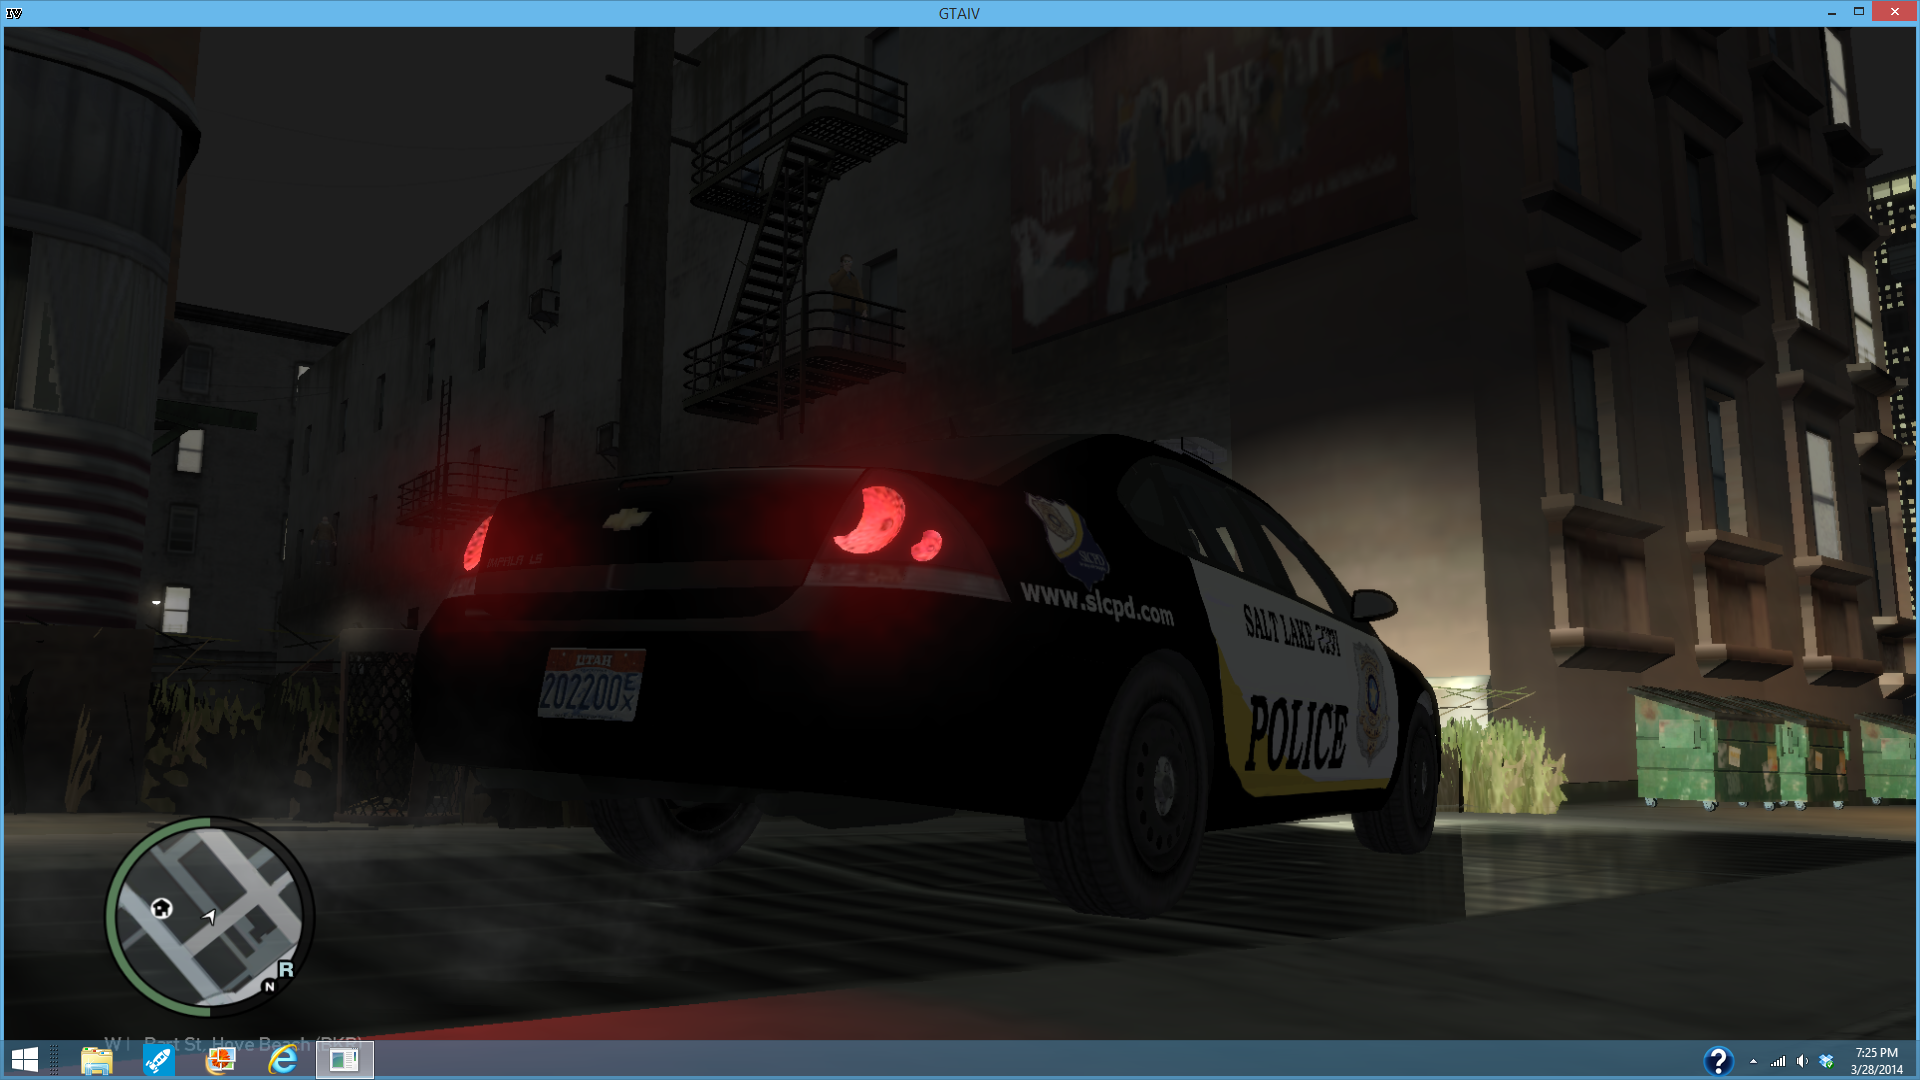Viewport: 1920px width, 1080px height.
Task: Expand the hidden tray icons arrow
Action: pyautogui.click(x=1753, y=1061)
